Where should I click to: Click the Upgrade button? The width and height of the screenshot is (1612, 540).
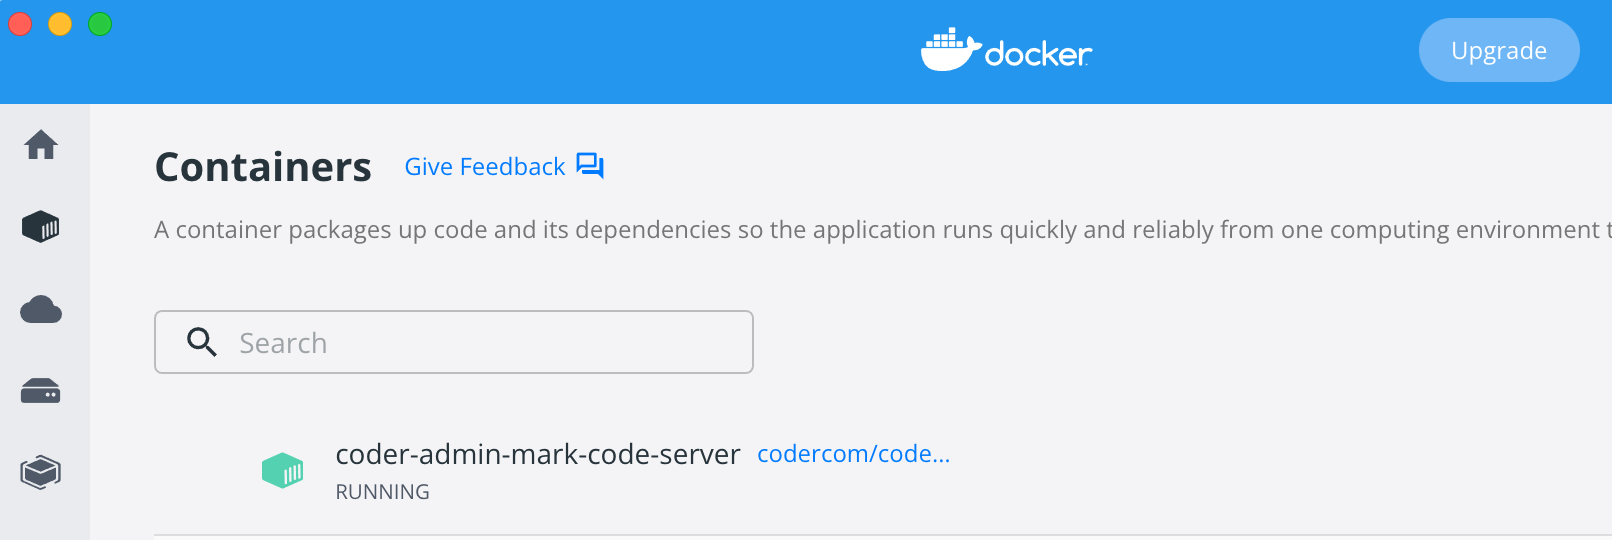coord(1499,50)
